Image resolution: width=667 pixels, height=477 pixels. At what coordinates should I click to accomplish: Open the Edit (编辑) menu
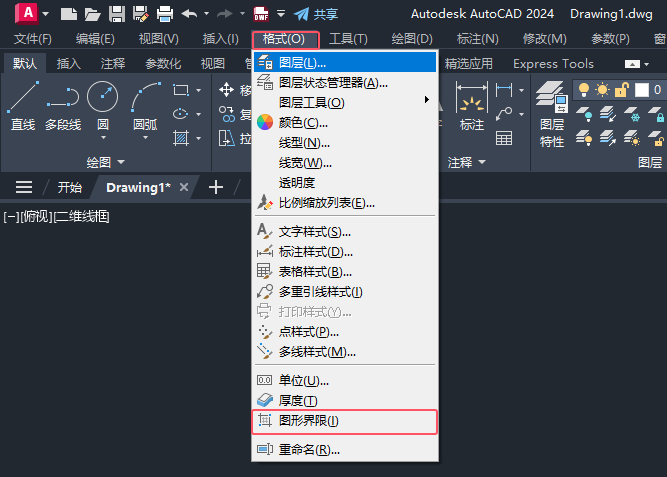[x=95, y=39]
